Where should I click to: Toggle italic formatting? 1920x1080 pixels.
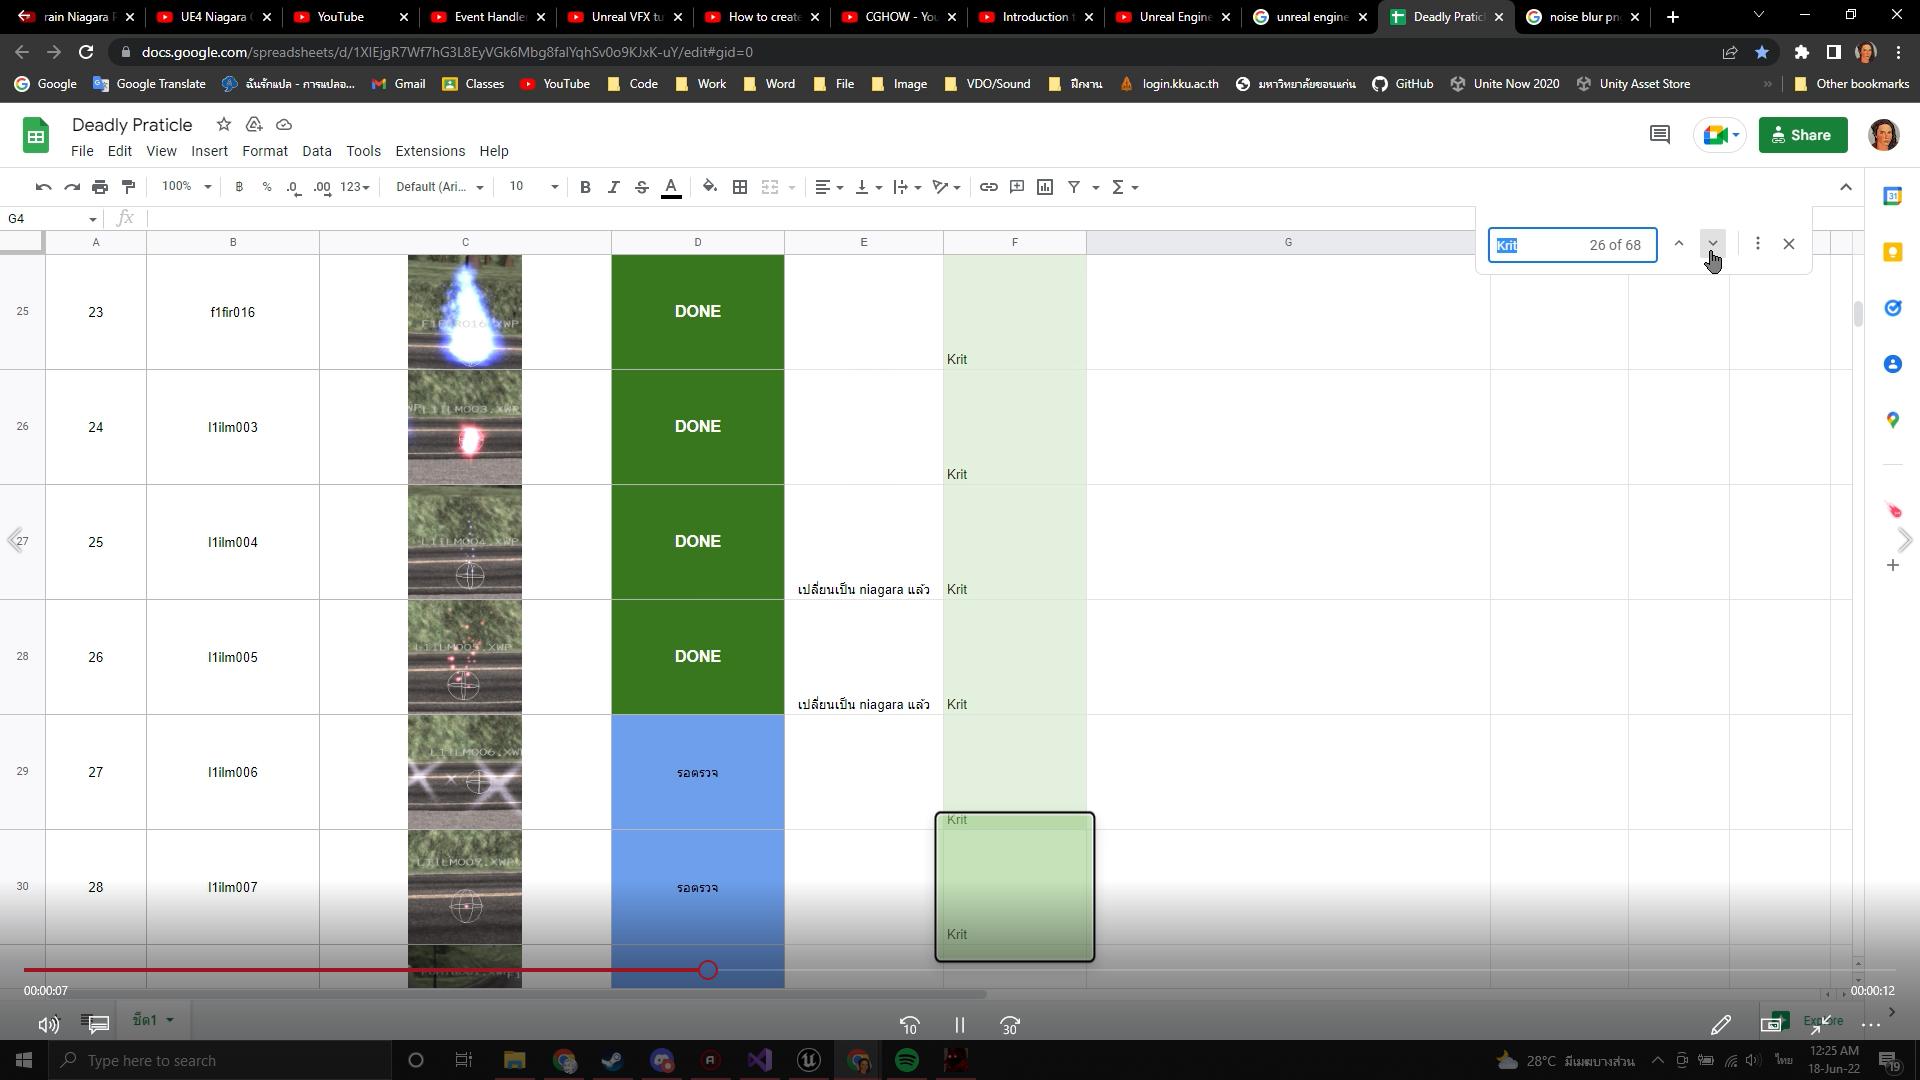point(613,187)
